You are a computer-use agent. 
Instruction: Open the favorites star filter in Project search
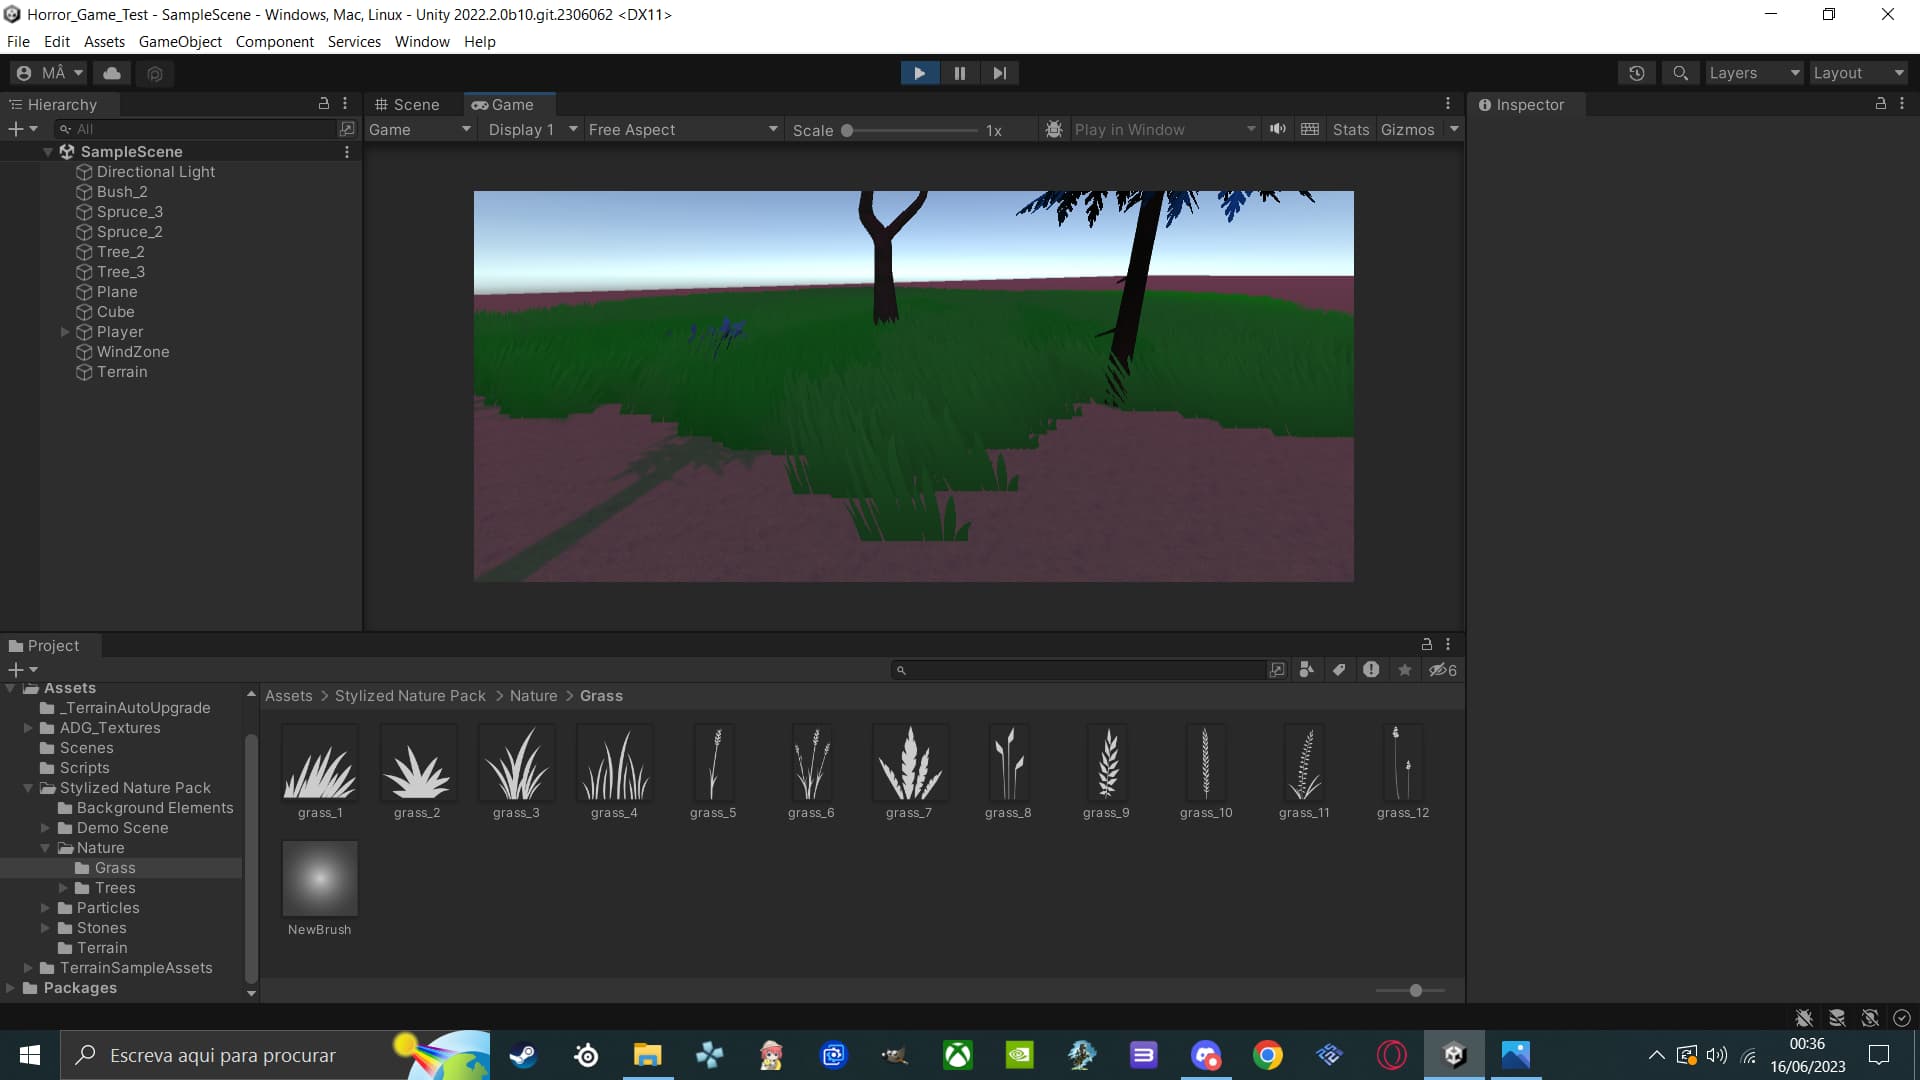coord(1405,670)
